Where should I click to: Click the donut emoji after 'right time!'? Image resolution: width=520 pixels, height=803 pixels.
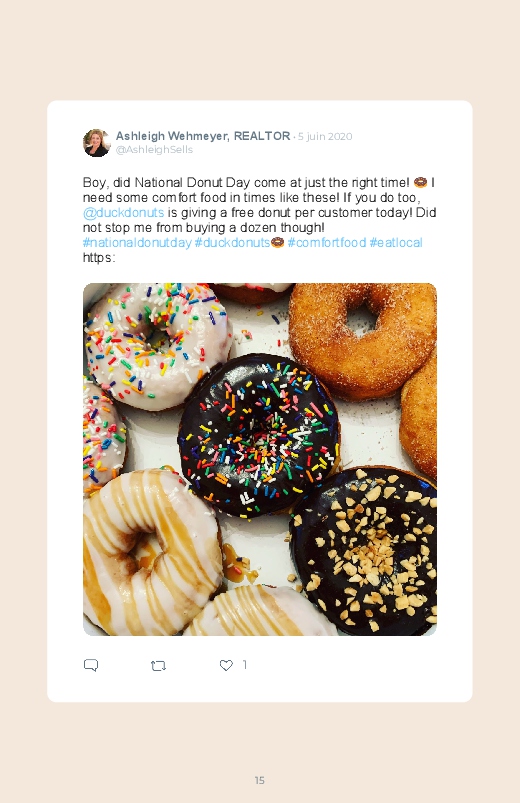pos(420,182)
